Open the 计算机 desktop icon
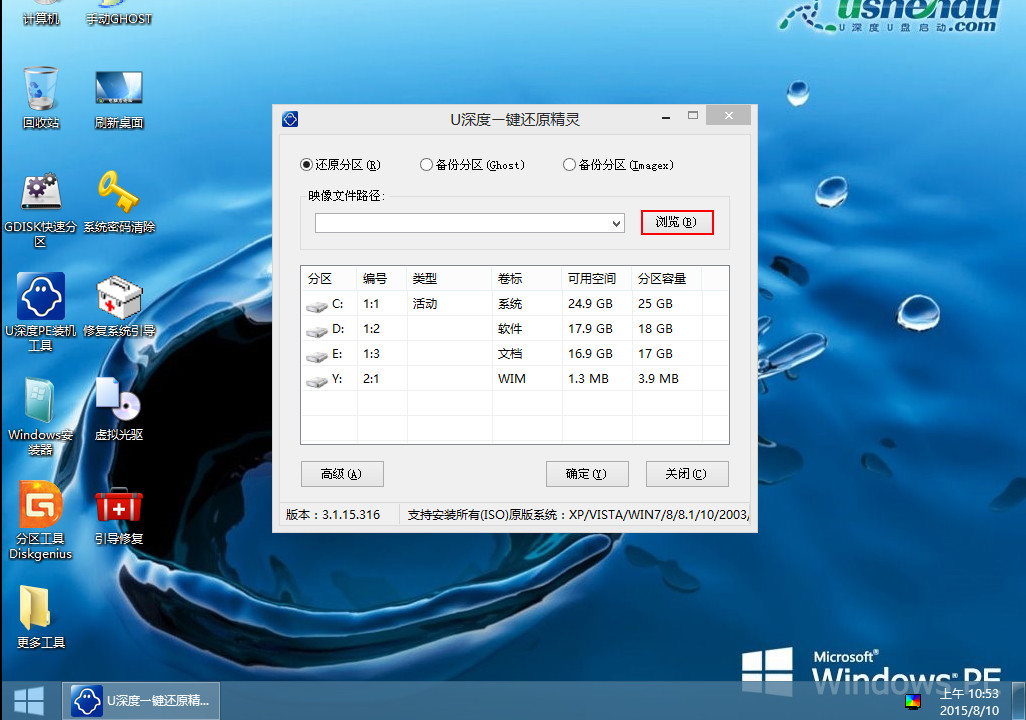Viewport: 1026px width, 720px height. tap(41, 12)
